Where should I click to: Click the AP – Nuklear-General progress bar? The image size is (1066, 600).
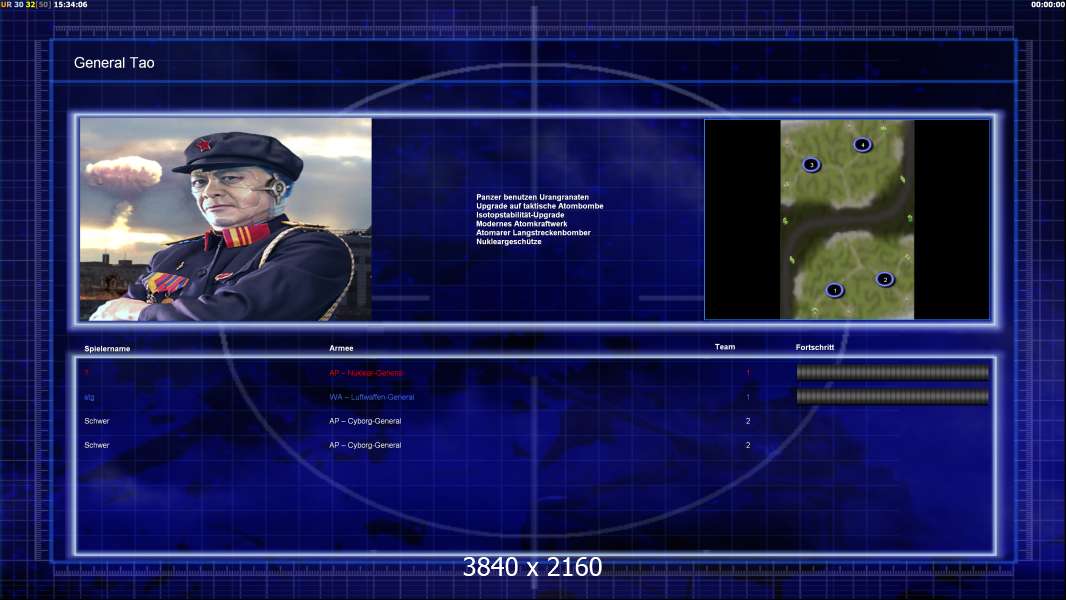click(x=893, y=372)
